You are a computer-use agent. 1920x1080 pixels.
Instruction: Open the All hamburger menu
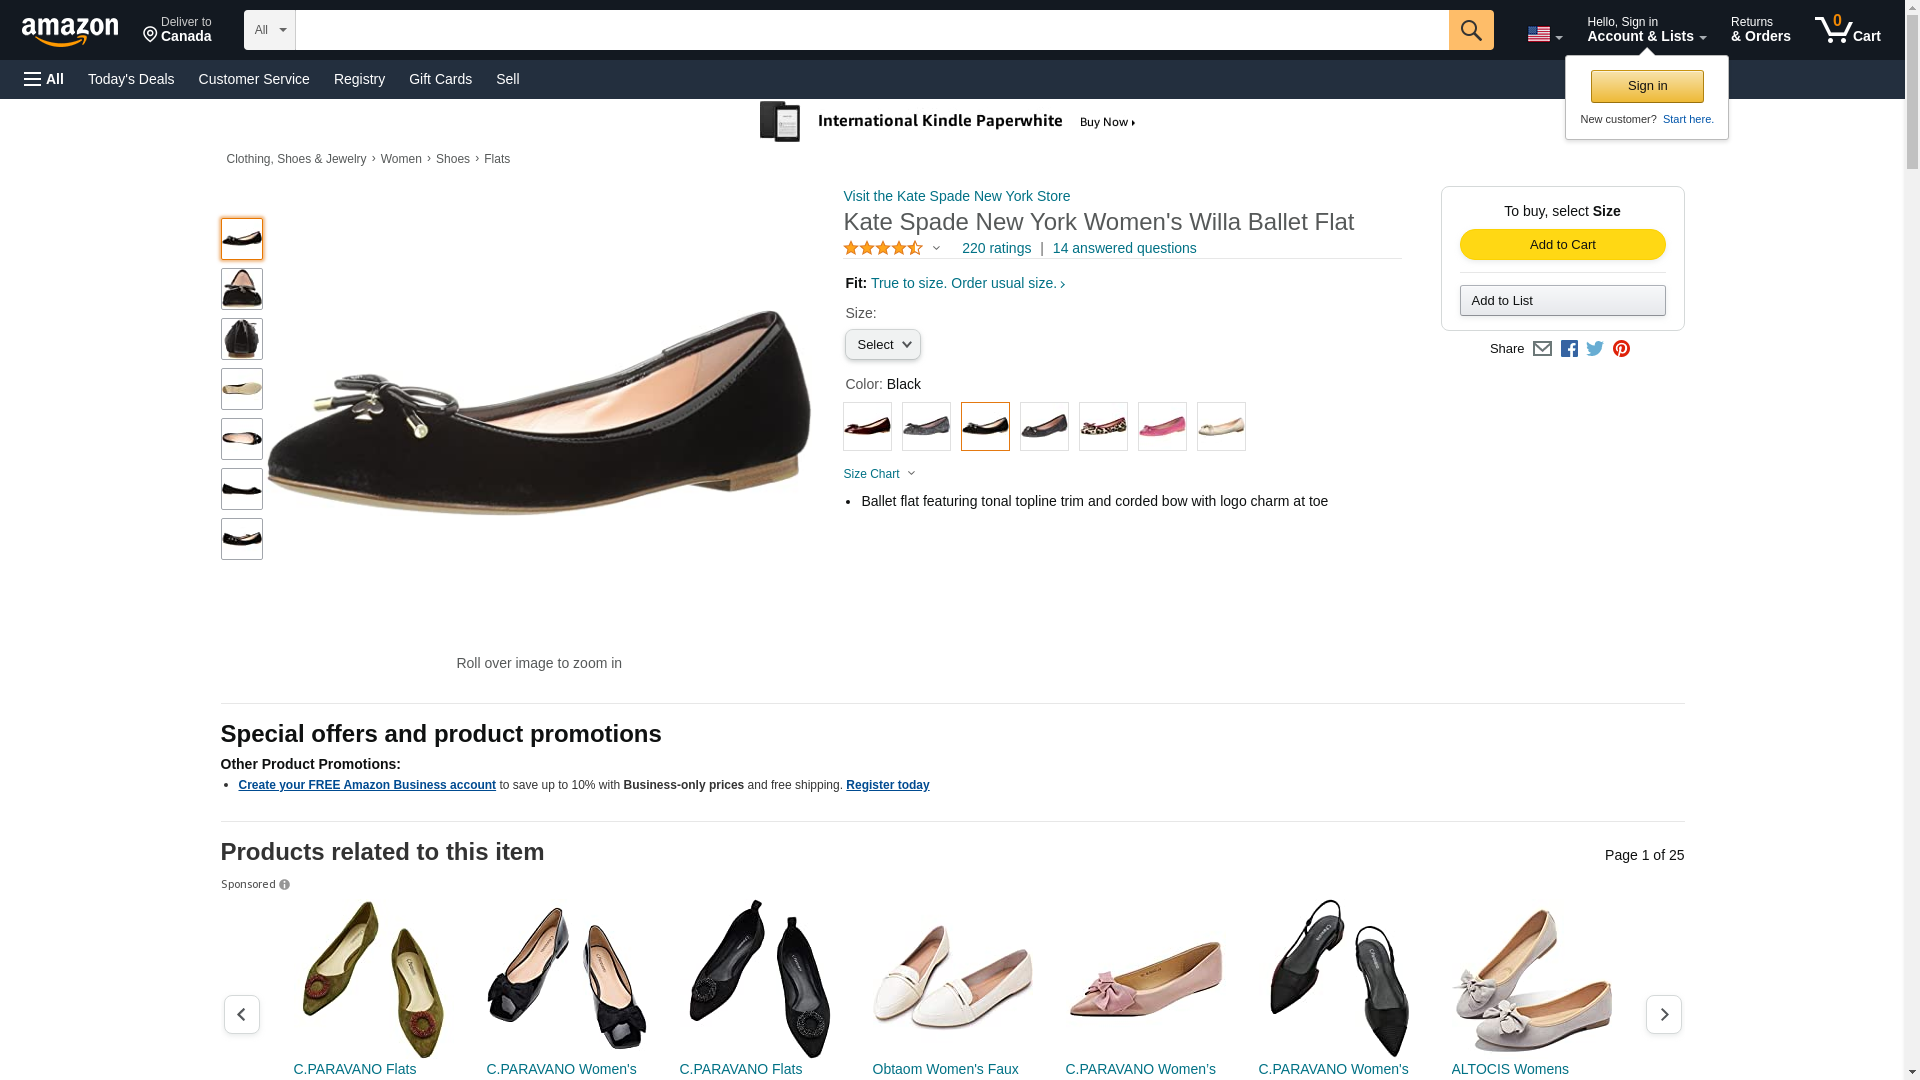click(44, 79)
